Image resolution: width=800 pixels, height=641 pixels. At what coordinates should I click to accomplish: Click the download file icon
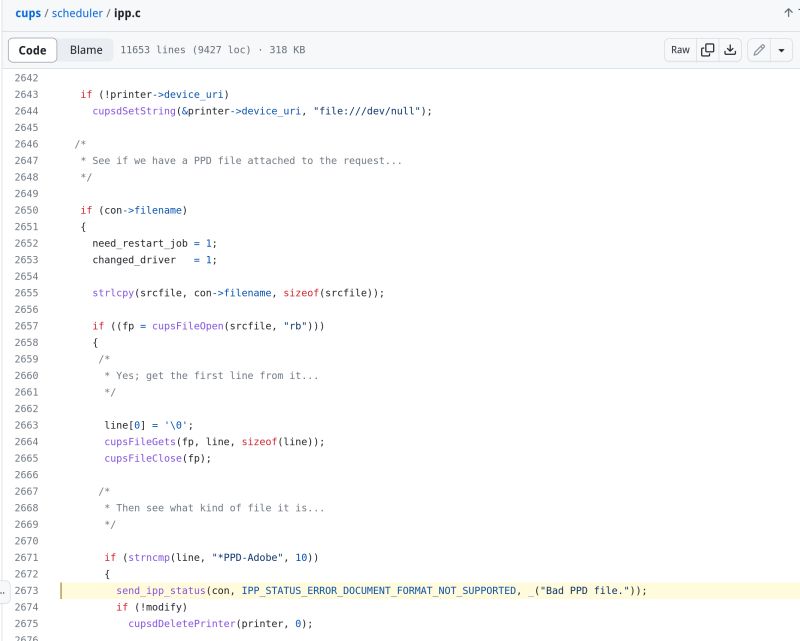pos(731,49)
